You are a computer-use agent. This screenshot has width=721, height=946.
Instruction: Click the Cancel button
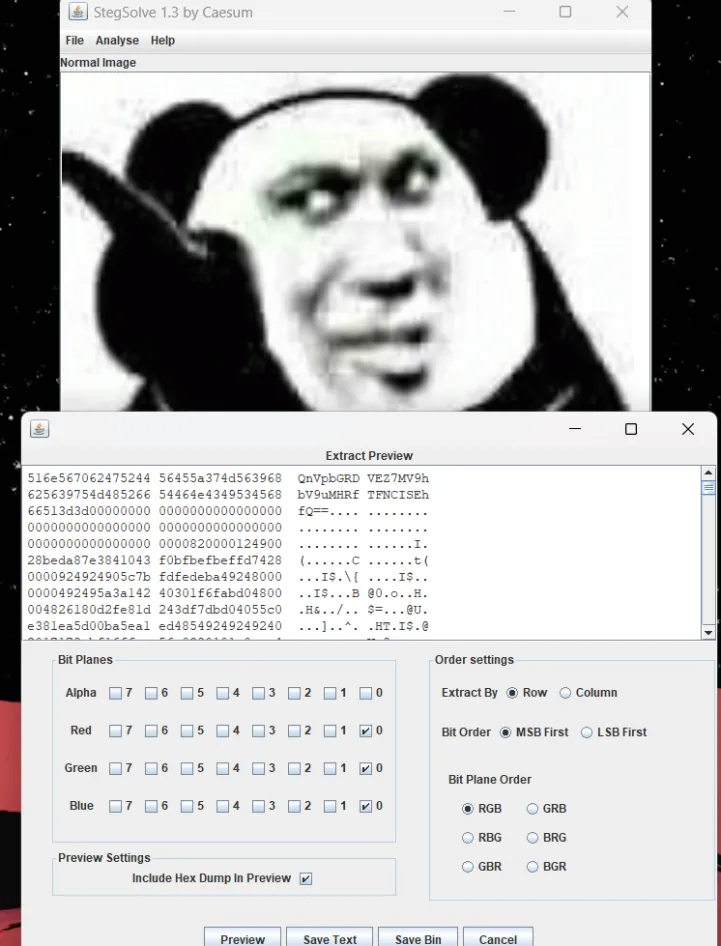pyautogui.click(x=498, y=938)
